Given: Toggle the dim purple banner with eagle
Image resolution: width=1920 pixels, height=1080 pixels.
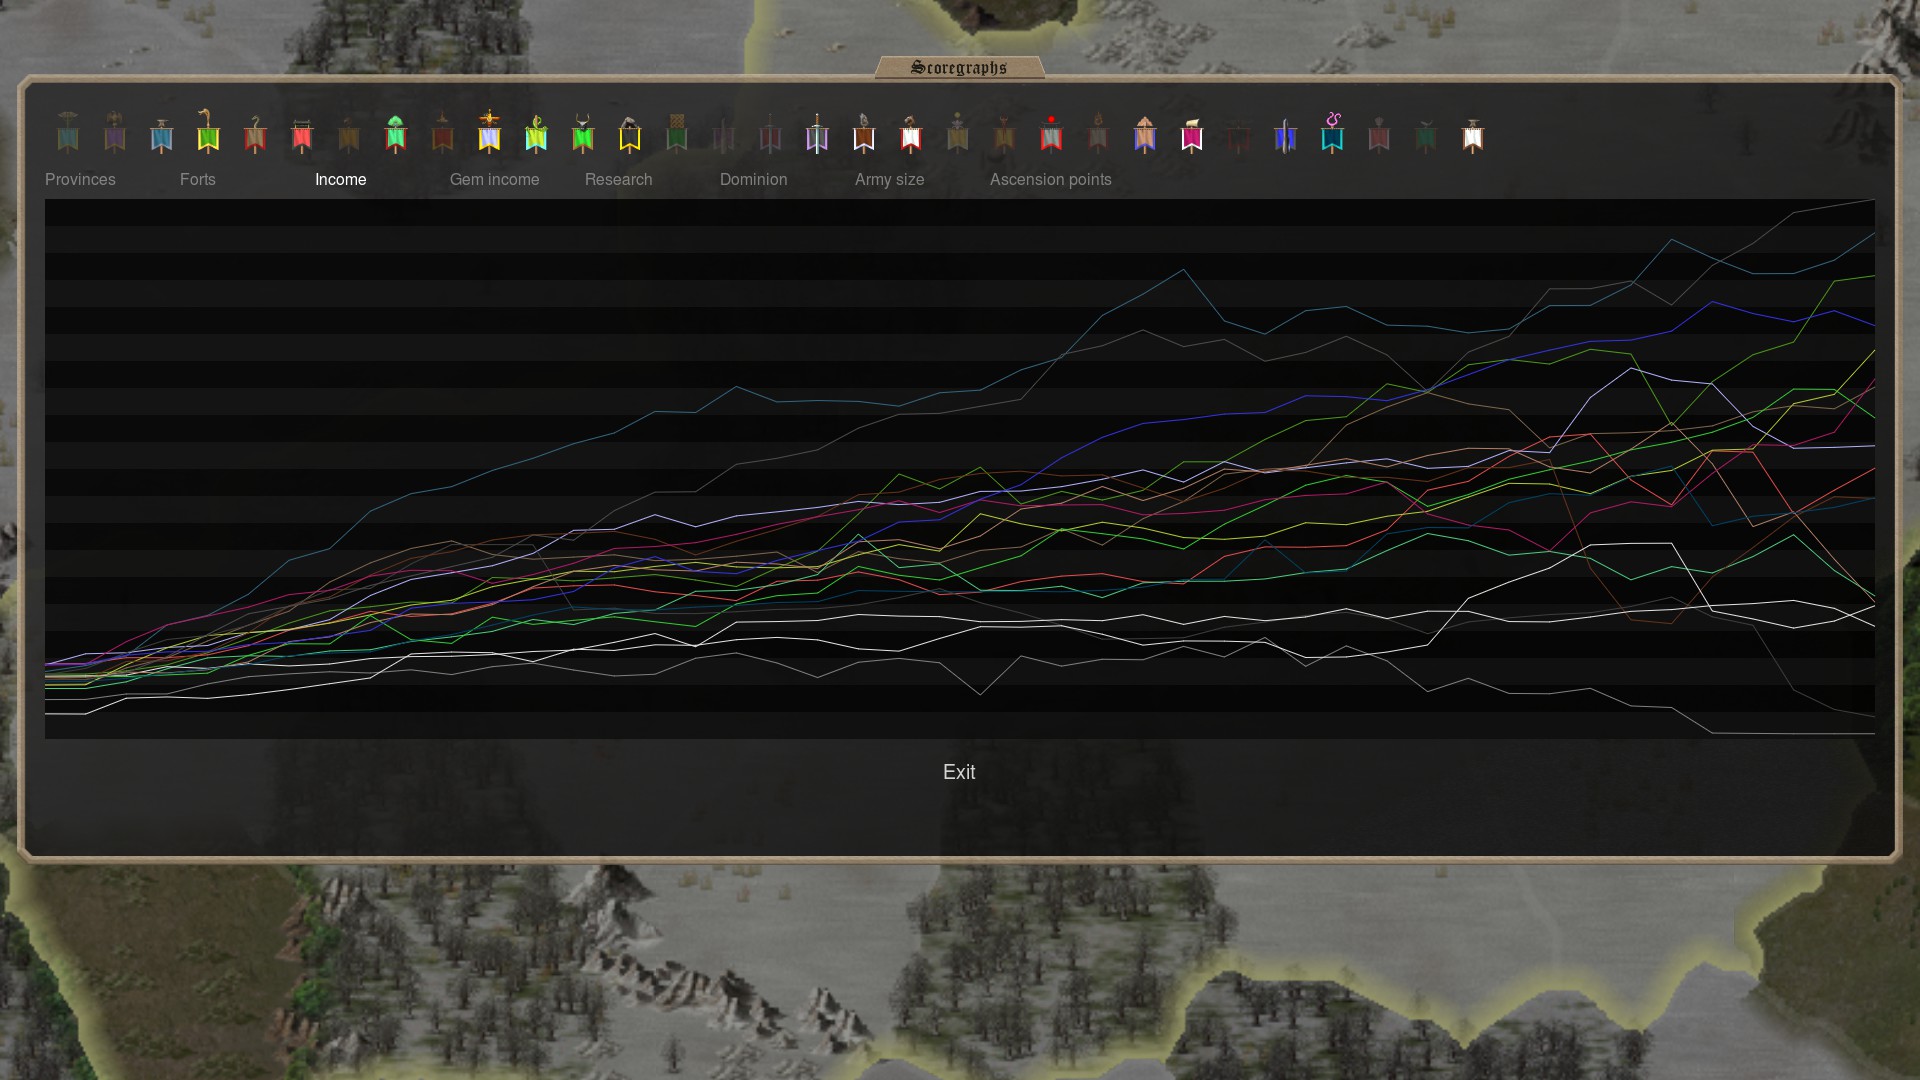Looking at the screenshot, I should (115, 132).
